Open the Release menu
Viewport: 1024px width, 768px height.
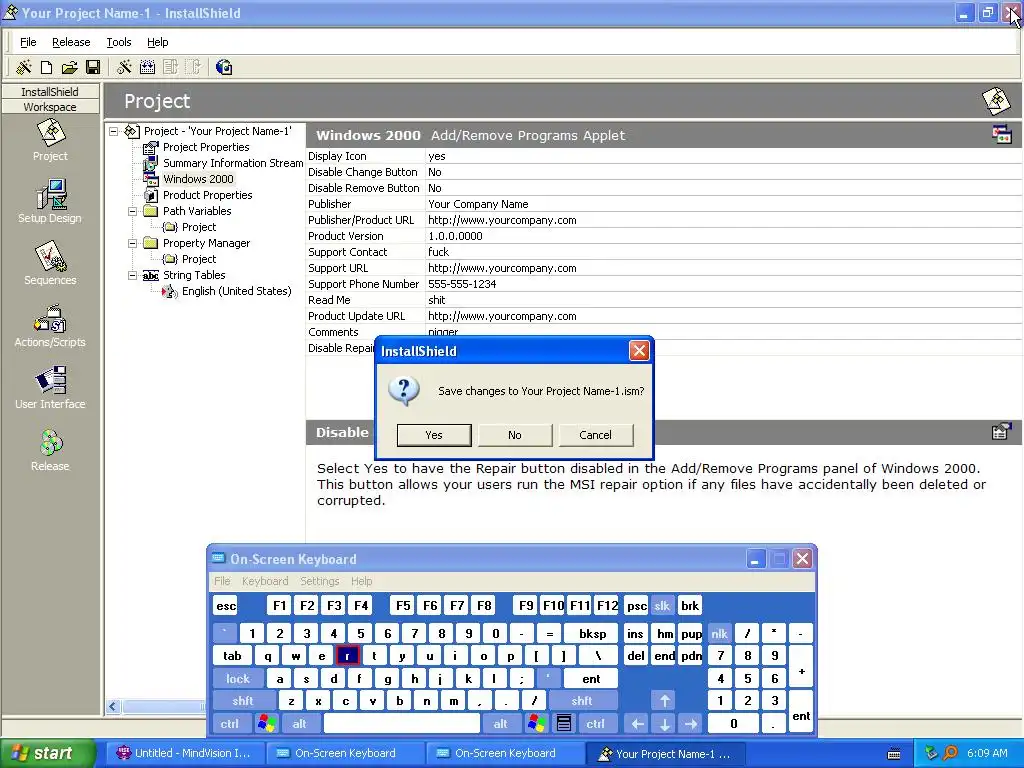[x=71, y=42]
